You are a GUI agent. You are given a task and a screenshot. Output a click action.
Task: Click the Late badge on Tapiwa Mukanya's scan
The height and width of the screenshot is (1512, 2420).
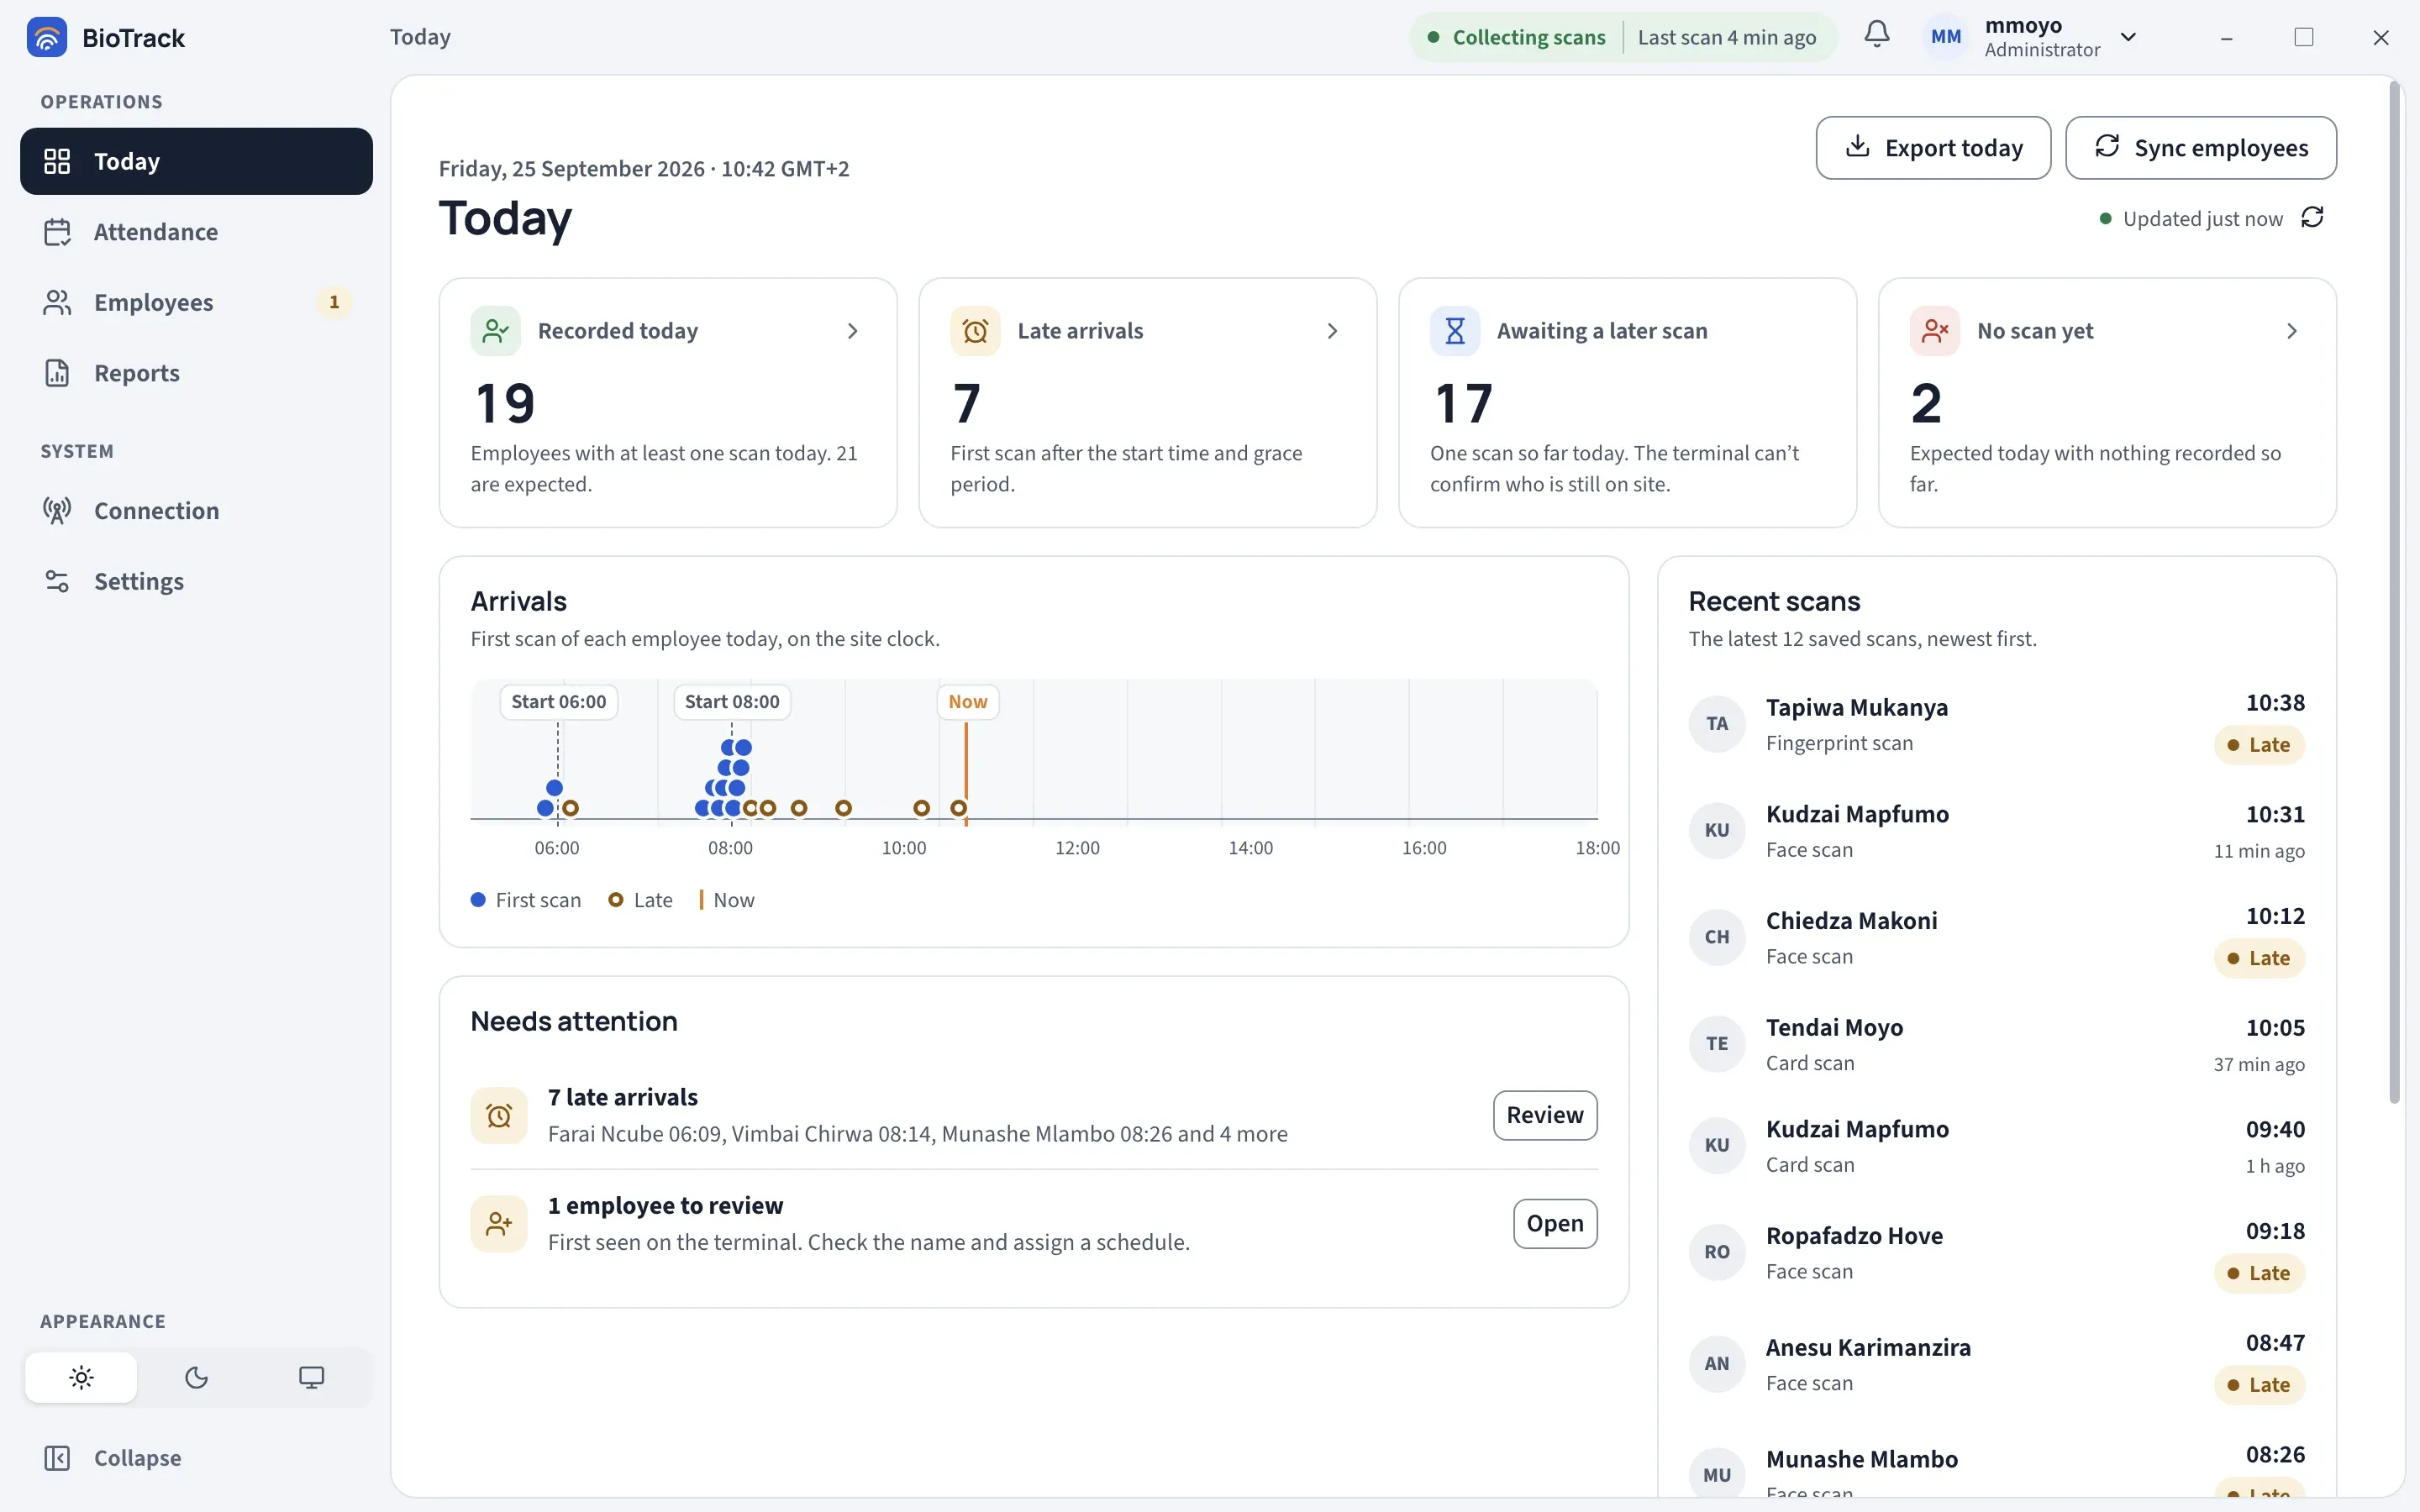coord(2259,745)
